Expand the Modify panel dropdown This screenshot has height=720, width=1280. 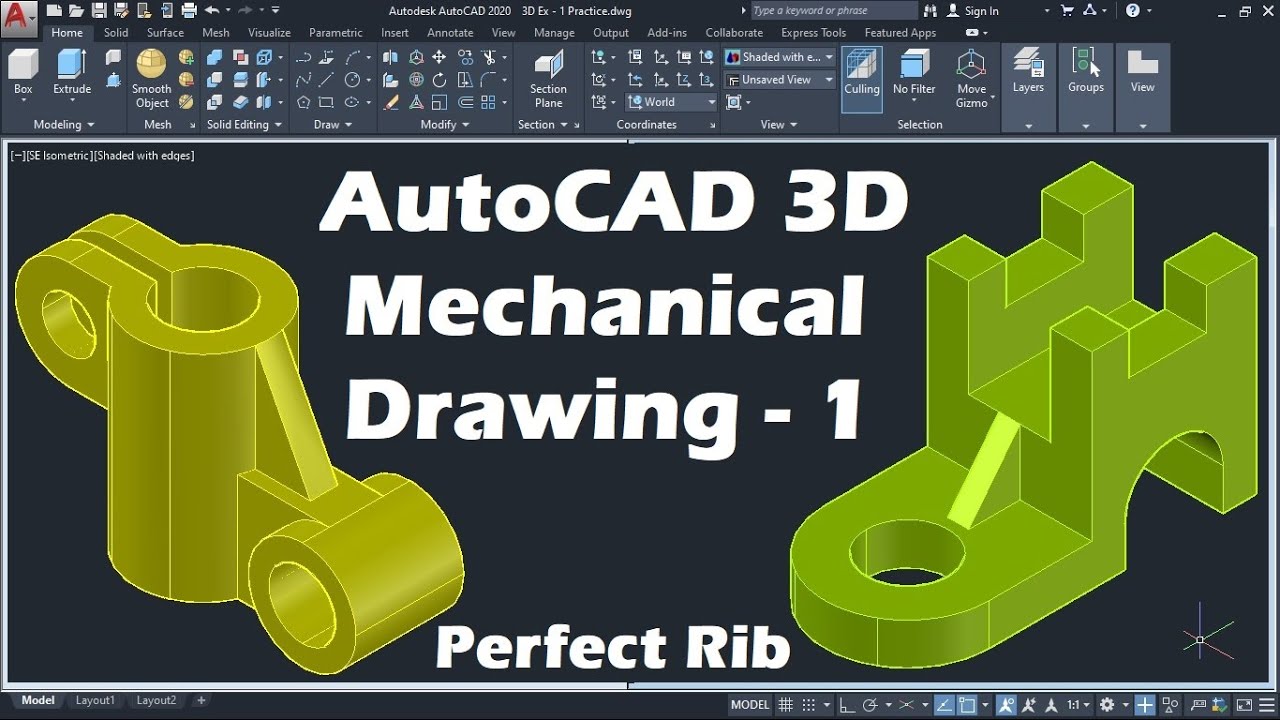(445, 124)
